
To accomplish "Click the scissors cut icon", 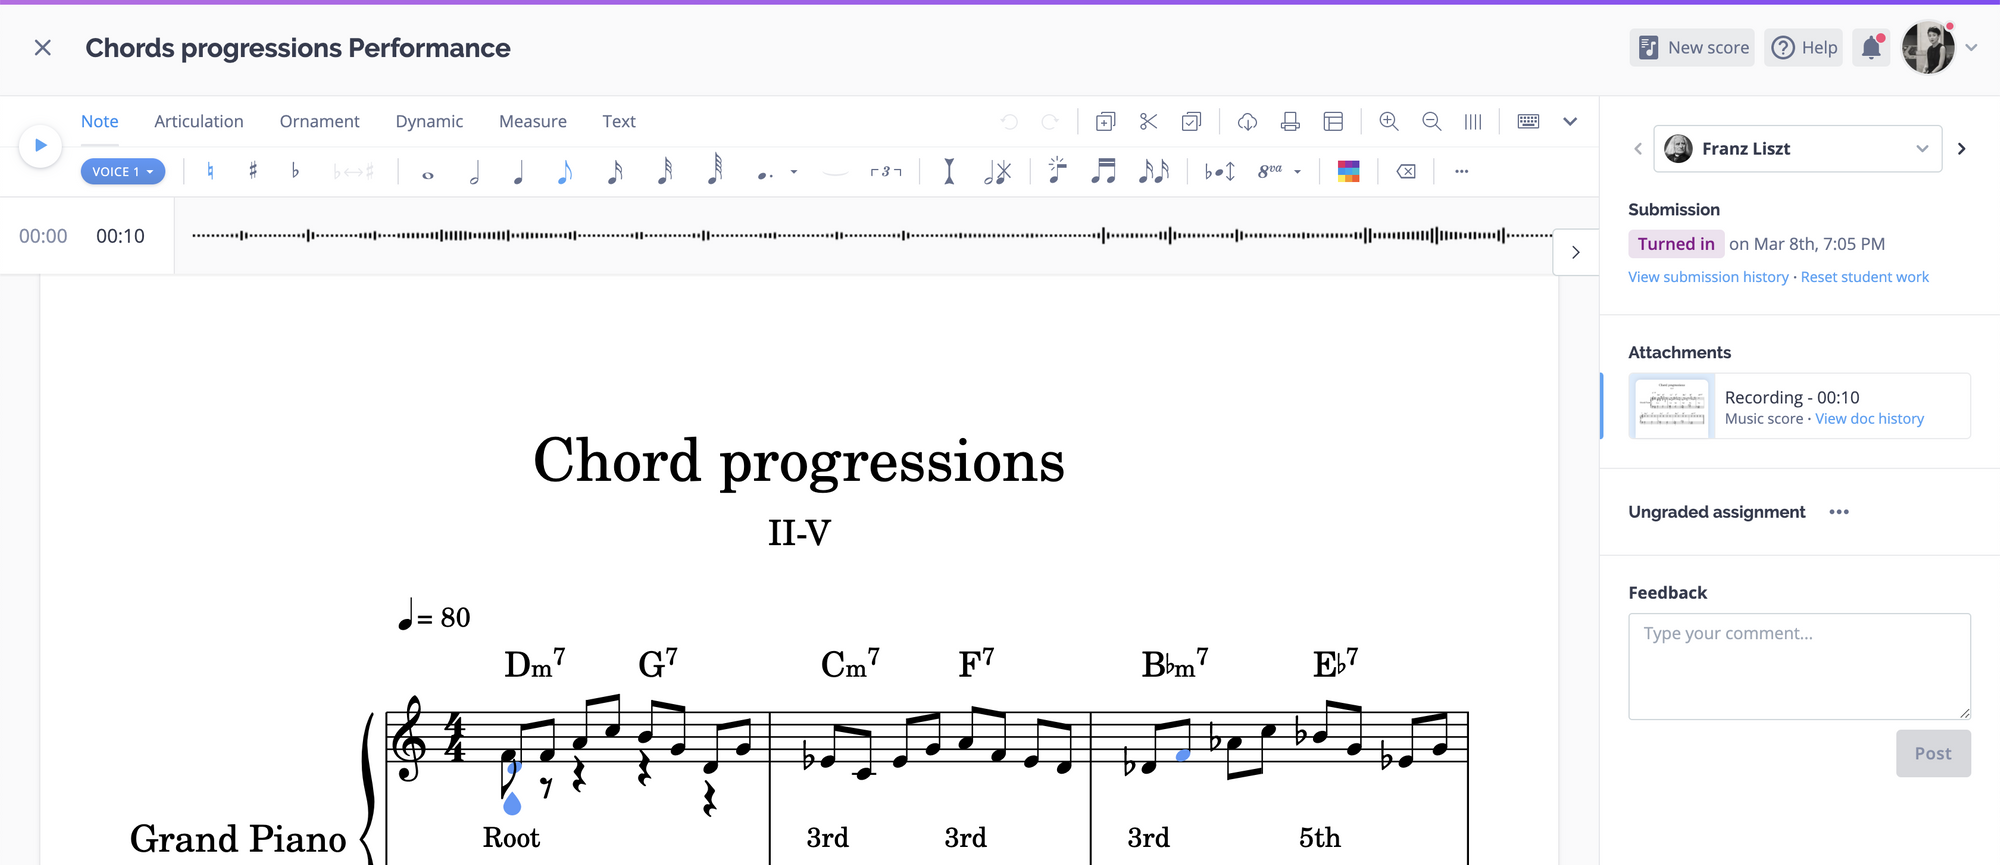I will [1148, 121].
